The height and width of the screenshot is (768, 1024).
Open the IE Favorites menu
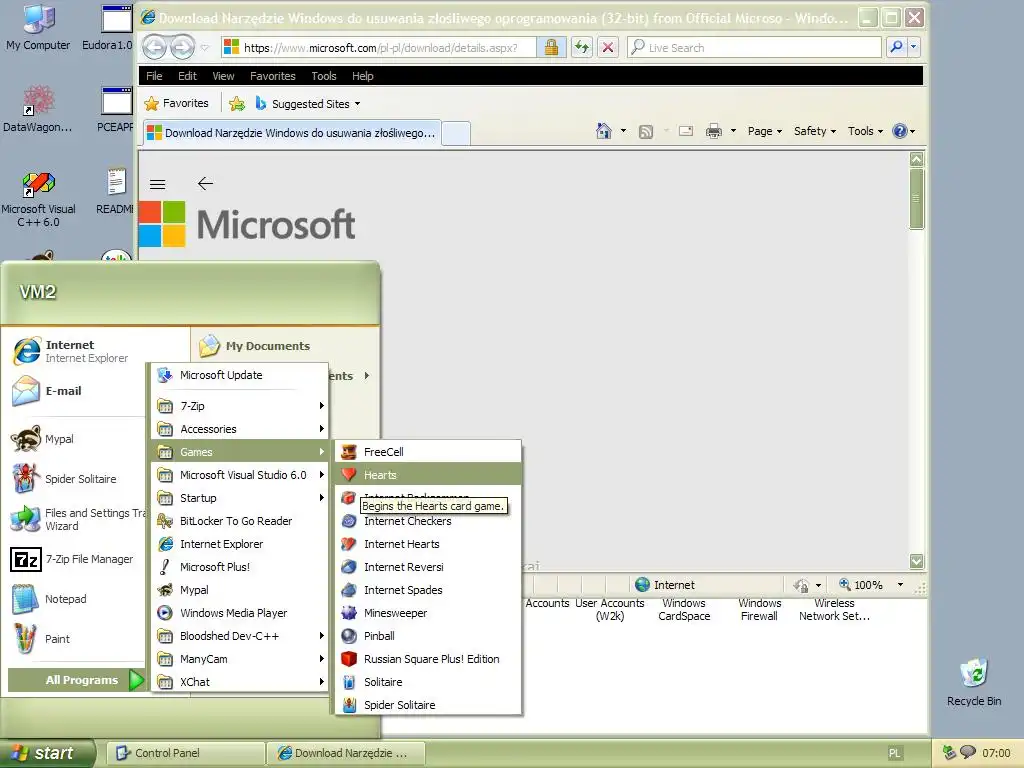(x=273, y=76)
